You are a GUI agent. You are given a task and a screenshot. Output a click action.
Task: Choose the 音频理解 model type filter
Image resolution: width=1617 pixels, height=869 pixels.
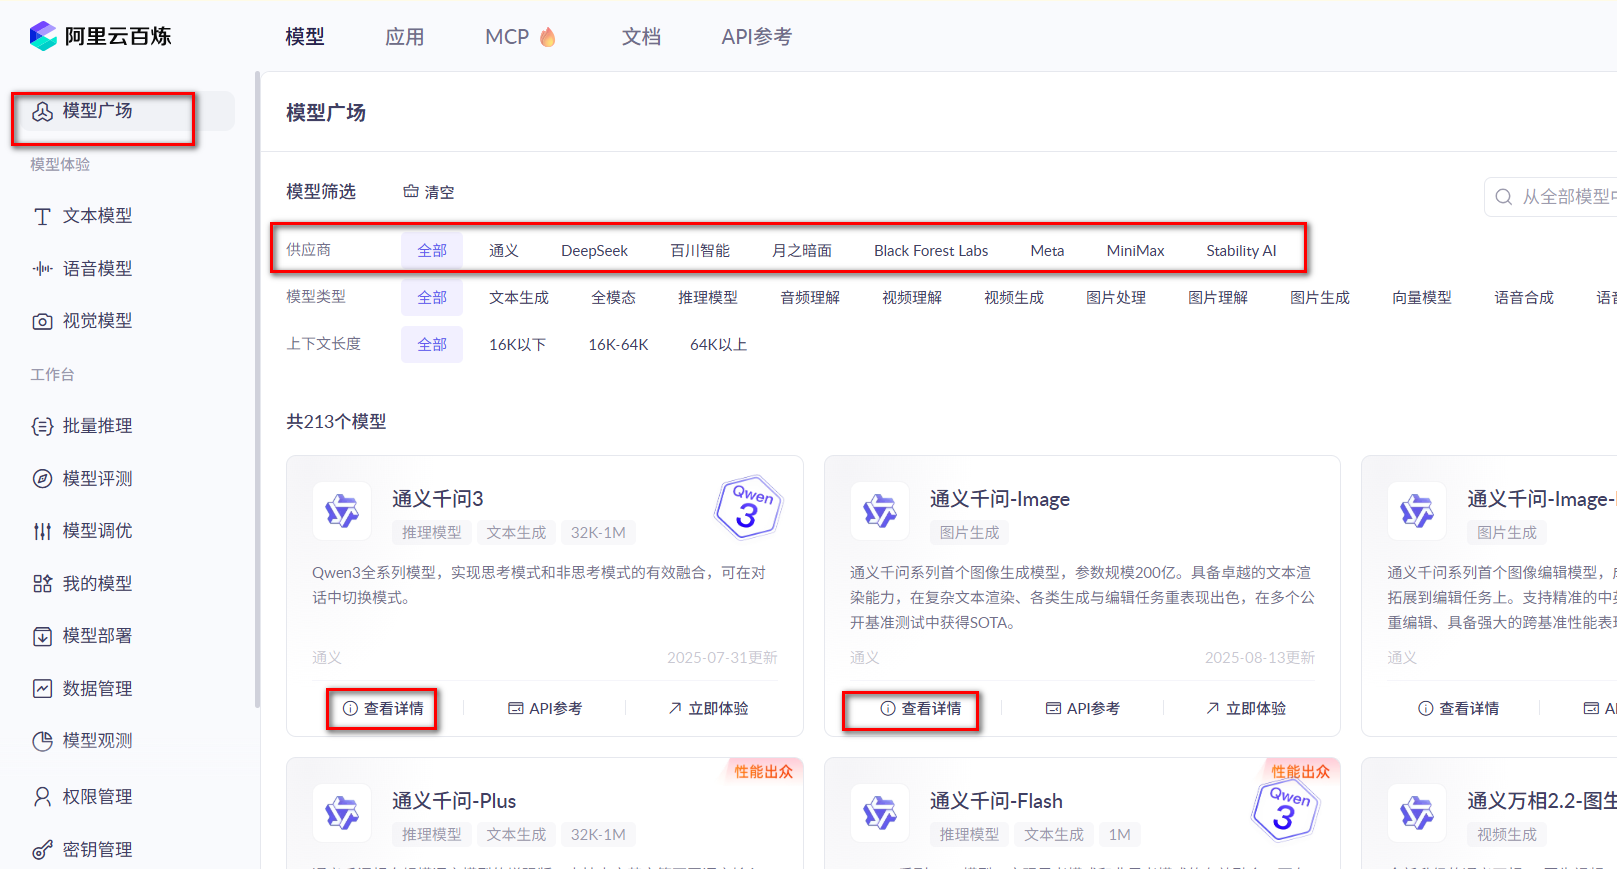(x=810, y=297)
